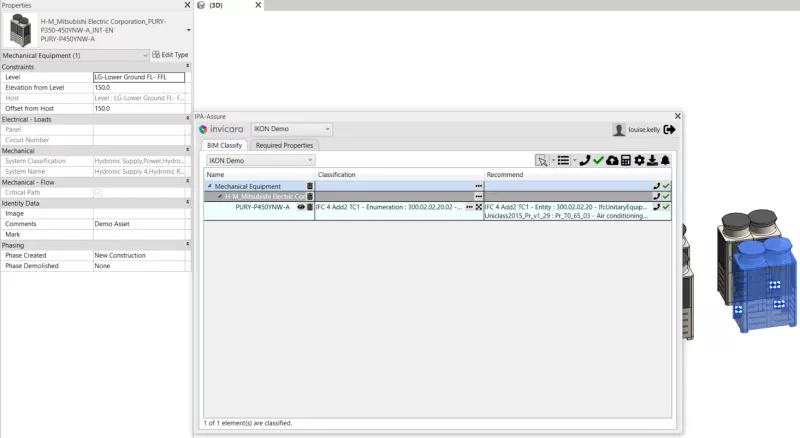The height and width of the screenshot is (438, 800).
Task: Click the Phase Demolished value None
Action: [x=139, y=266]
